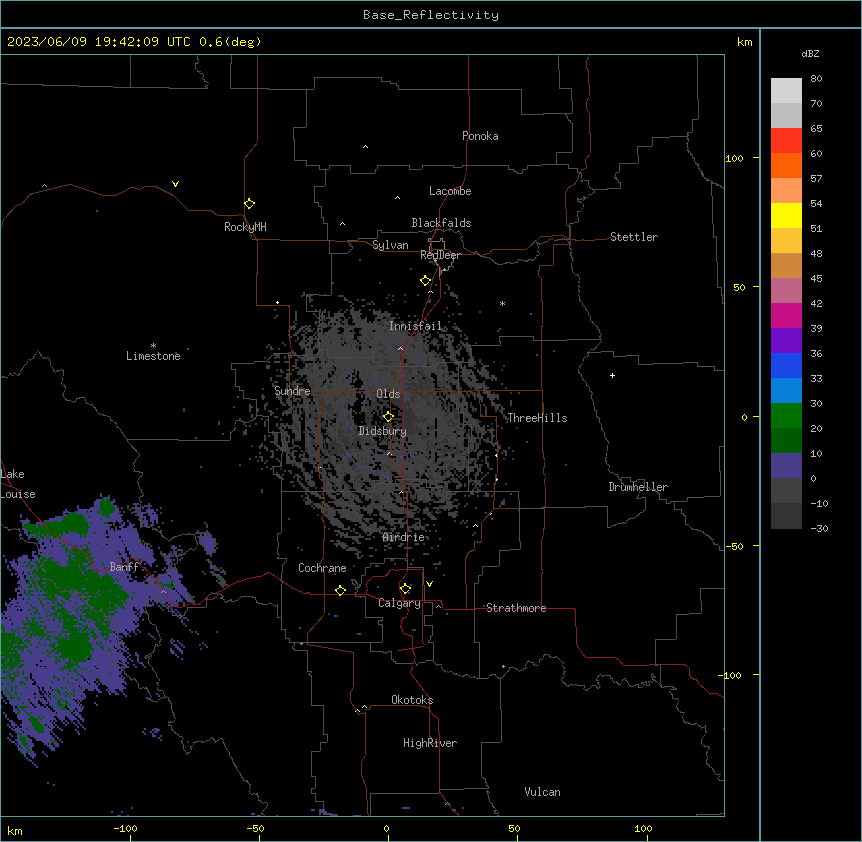862x842 pixels.
Task: Click the white plus marker north of Drumheller
Action: click(612, 375)
